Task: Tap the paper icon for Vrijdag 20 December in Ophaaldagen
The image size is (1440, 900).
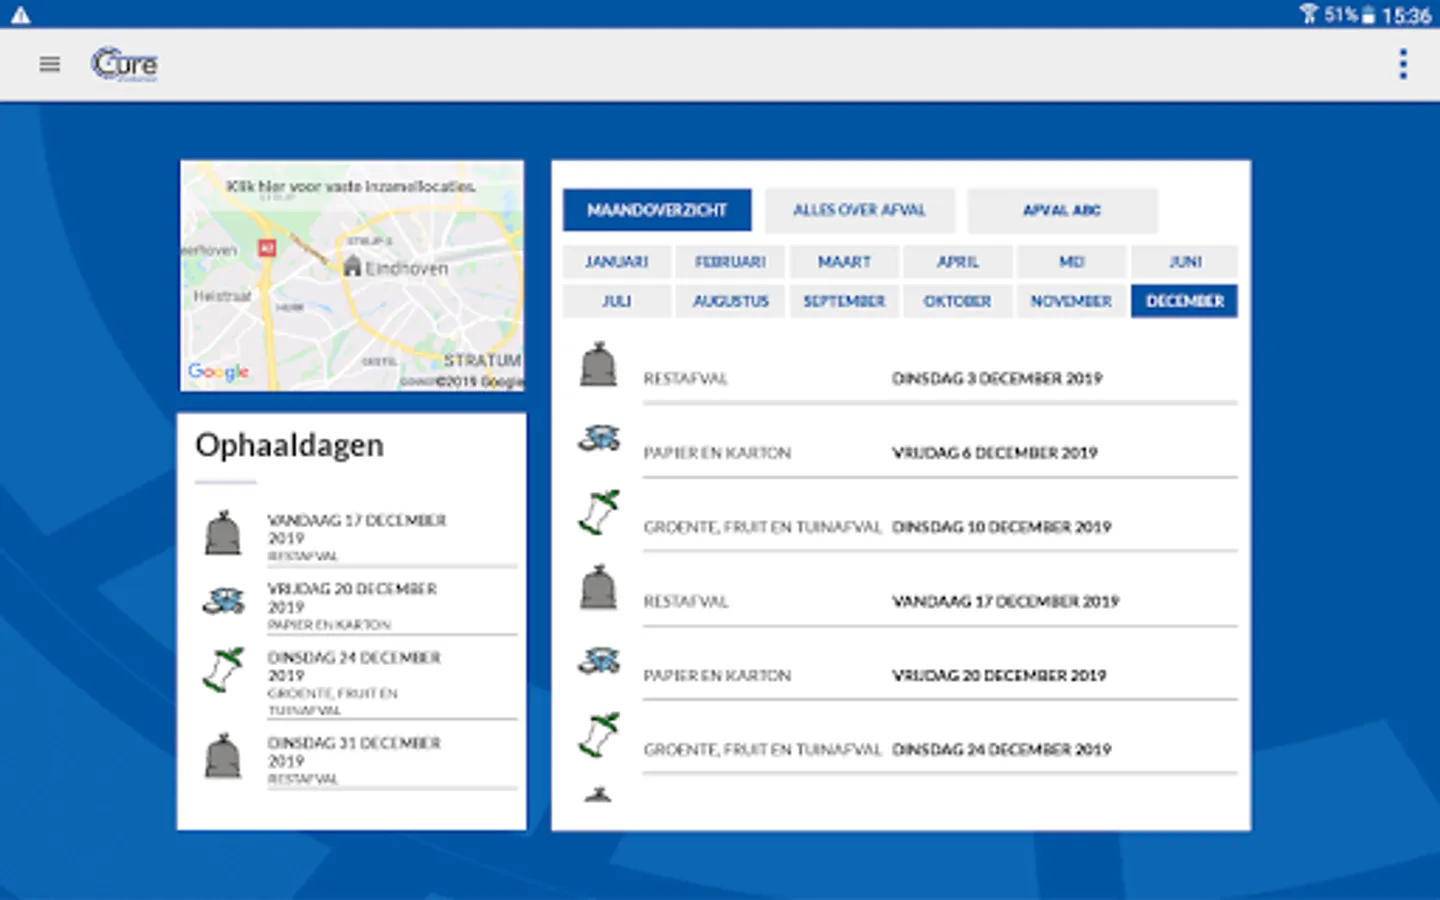Action: (x=223, y=601)
